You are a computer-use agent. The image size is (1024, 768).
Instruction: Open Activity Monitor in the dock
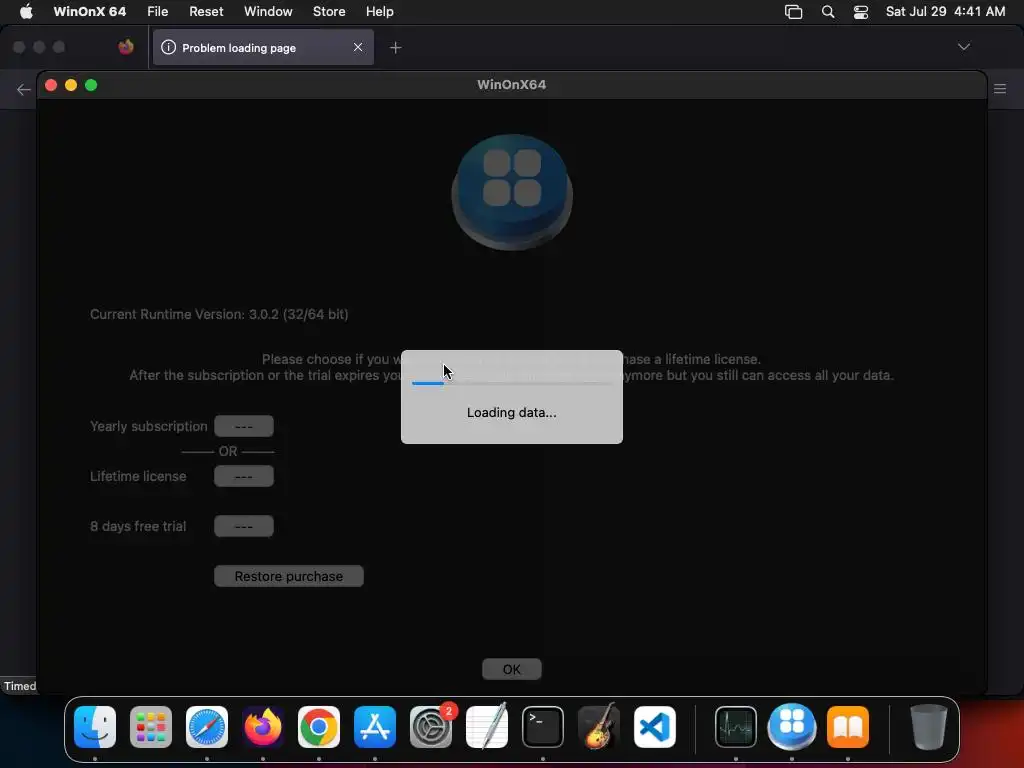pos(736,727)
